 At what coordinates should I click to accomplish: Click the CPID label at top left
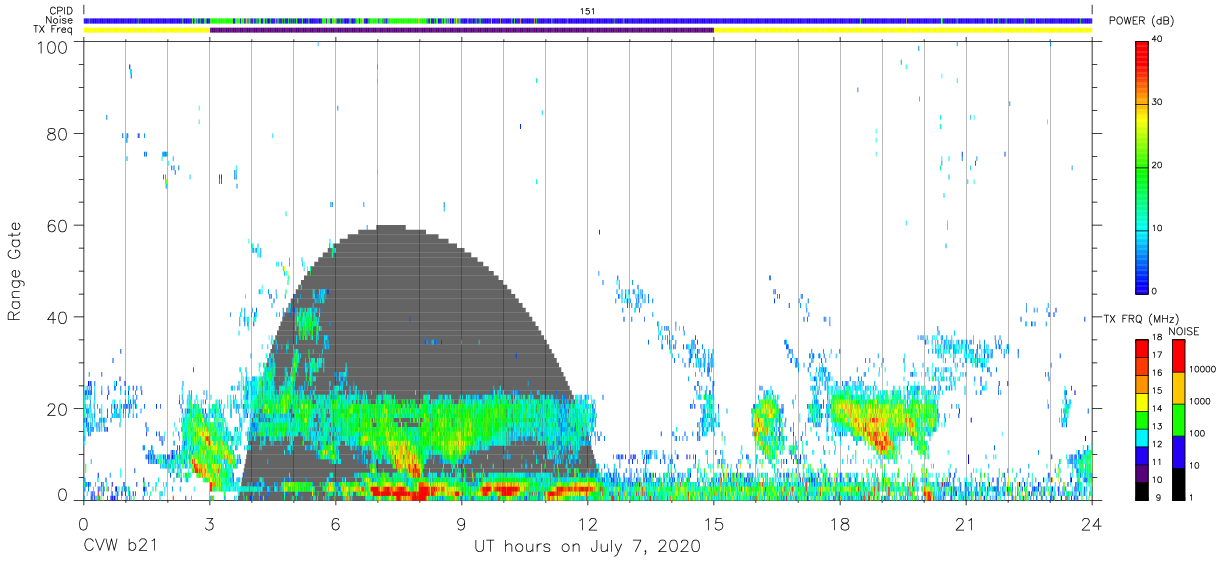coord(61,10)
